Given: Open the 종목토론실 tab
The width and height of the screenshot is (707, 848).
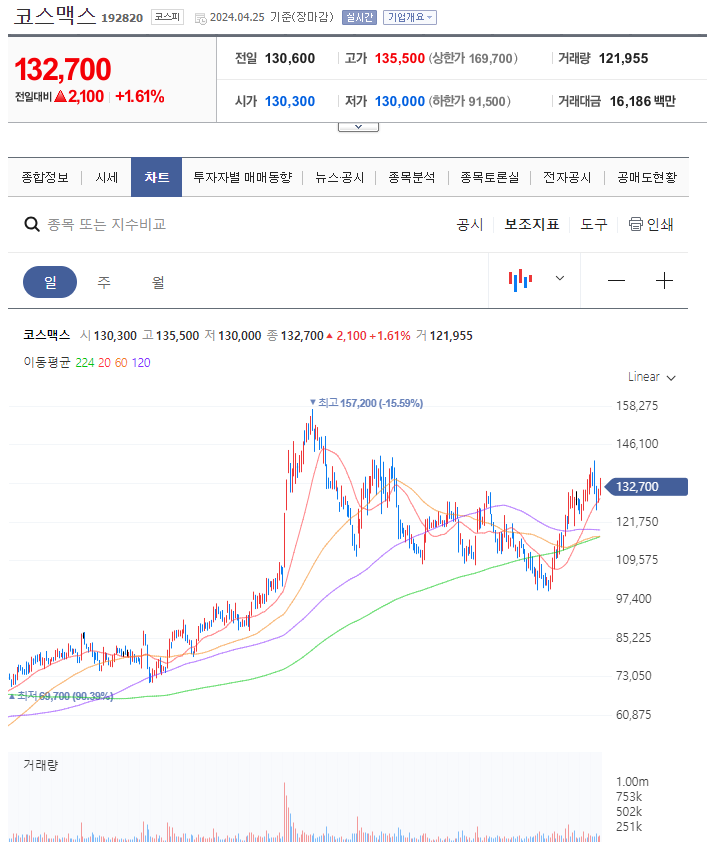Looking at the screenshot, I should (490, 177).
